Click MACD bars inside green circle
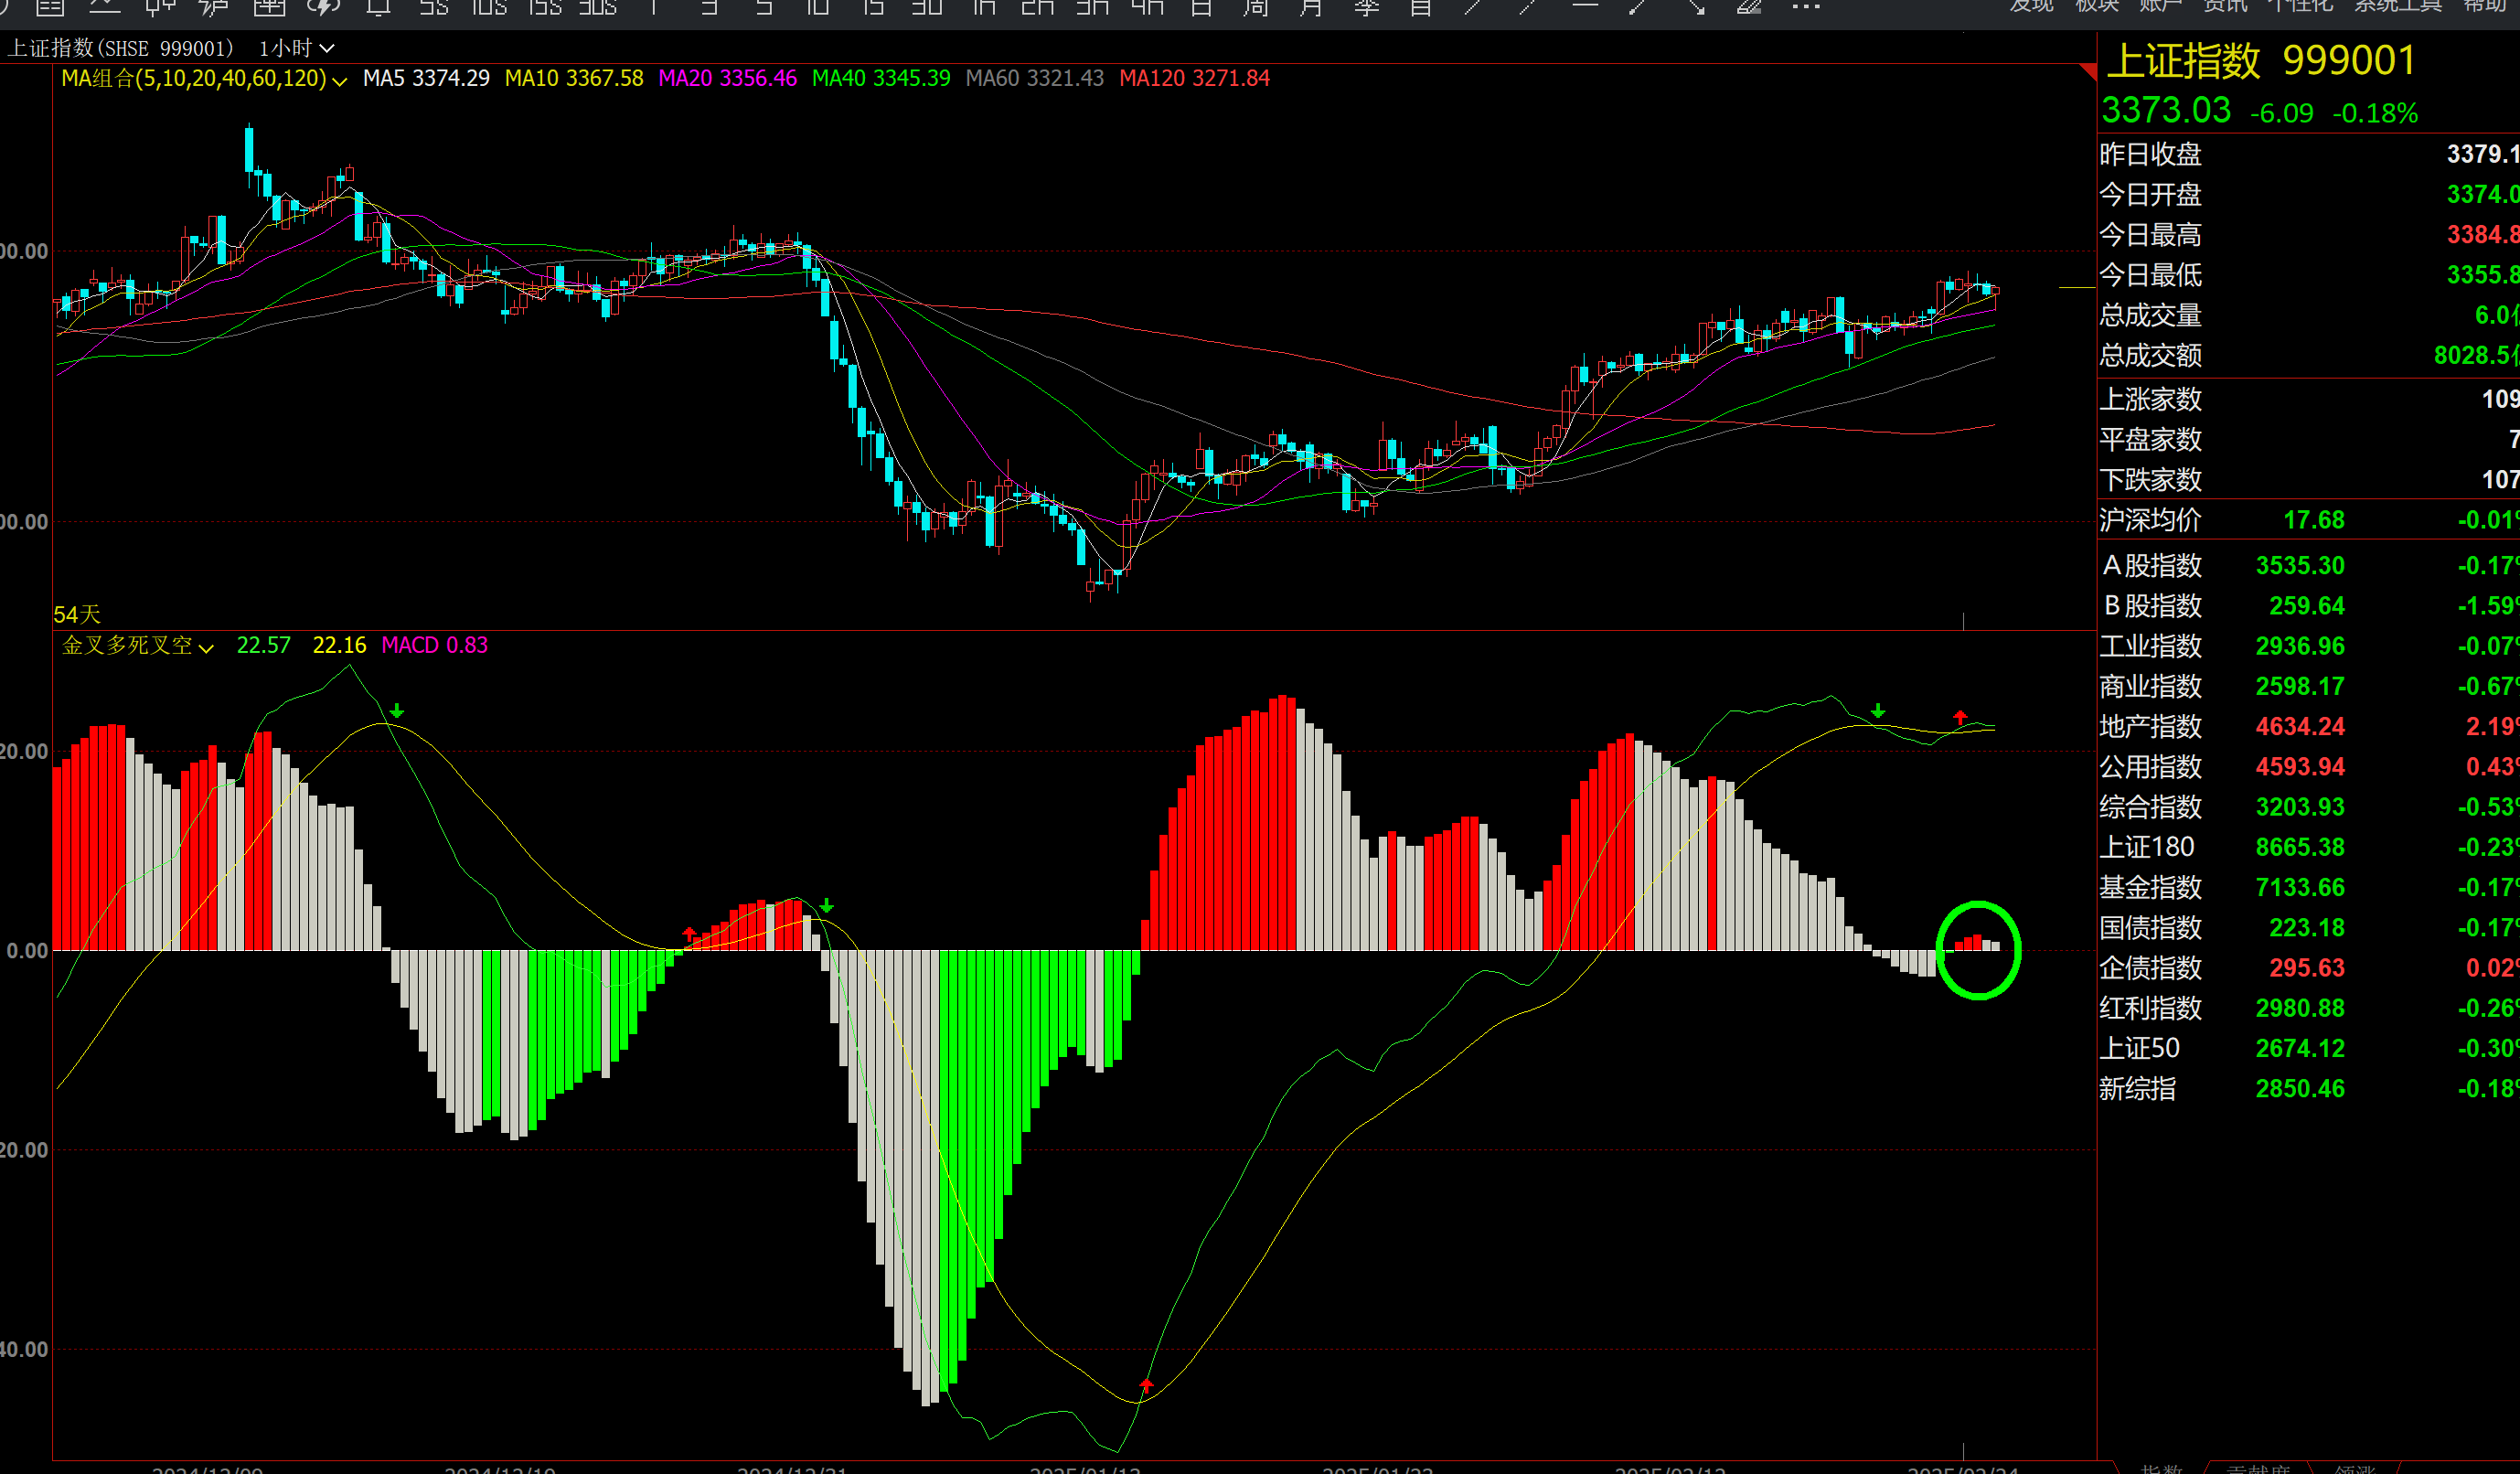2520x1474 pixels. coord(1977,942)
